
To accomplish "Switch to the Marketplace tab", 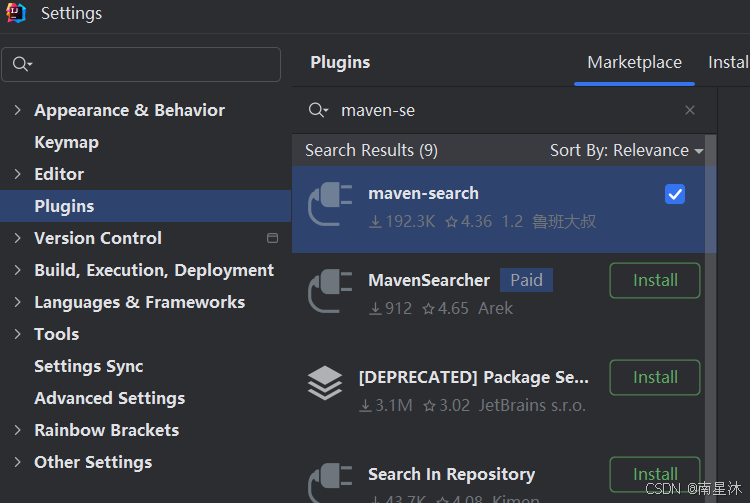I will coord(634,63).
